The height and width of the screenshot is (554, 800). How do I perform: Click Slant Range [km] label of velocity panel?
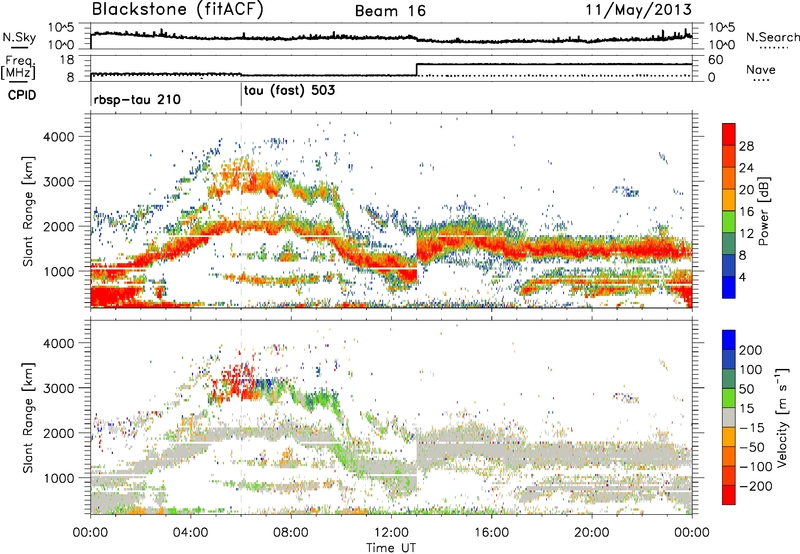point(28,418)
